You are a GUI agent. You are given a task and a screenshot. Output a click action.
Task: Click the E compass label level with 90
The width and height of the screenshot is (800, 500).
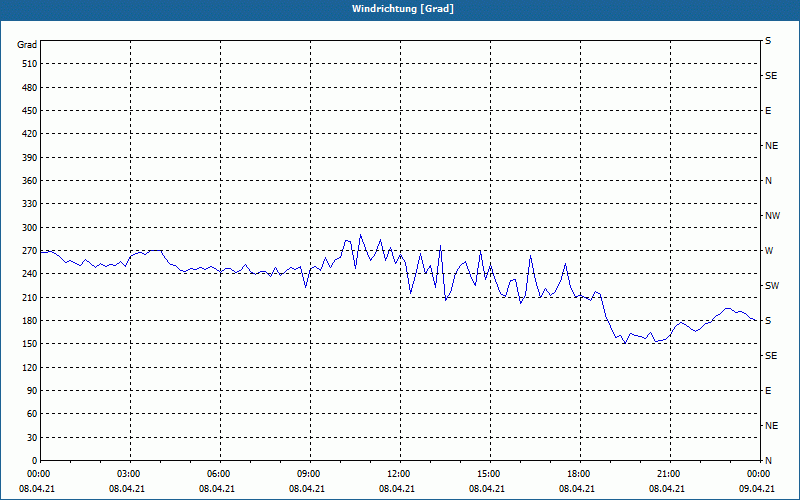point(768,391)
